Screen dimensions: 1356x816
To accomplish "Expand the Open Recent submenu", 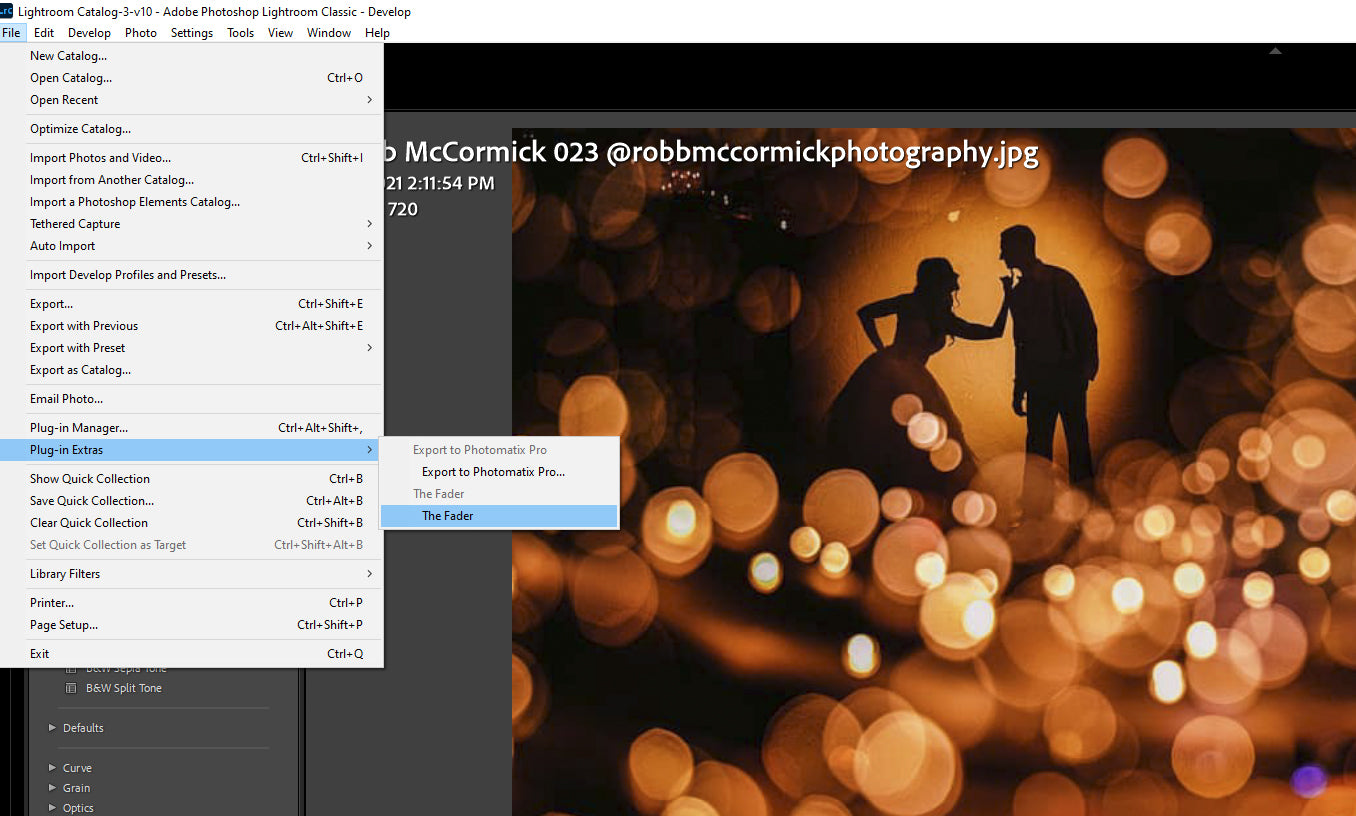I will coord(191,100).
